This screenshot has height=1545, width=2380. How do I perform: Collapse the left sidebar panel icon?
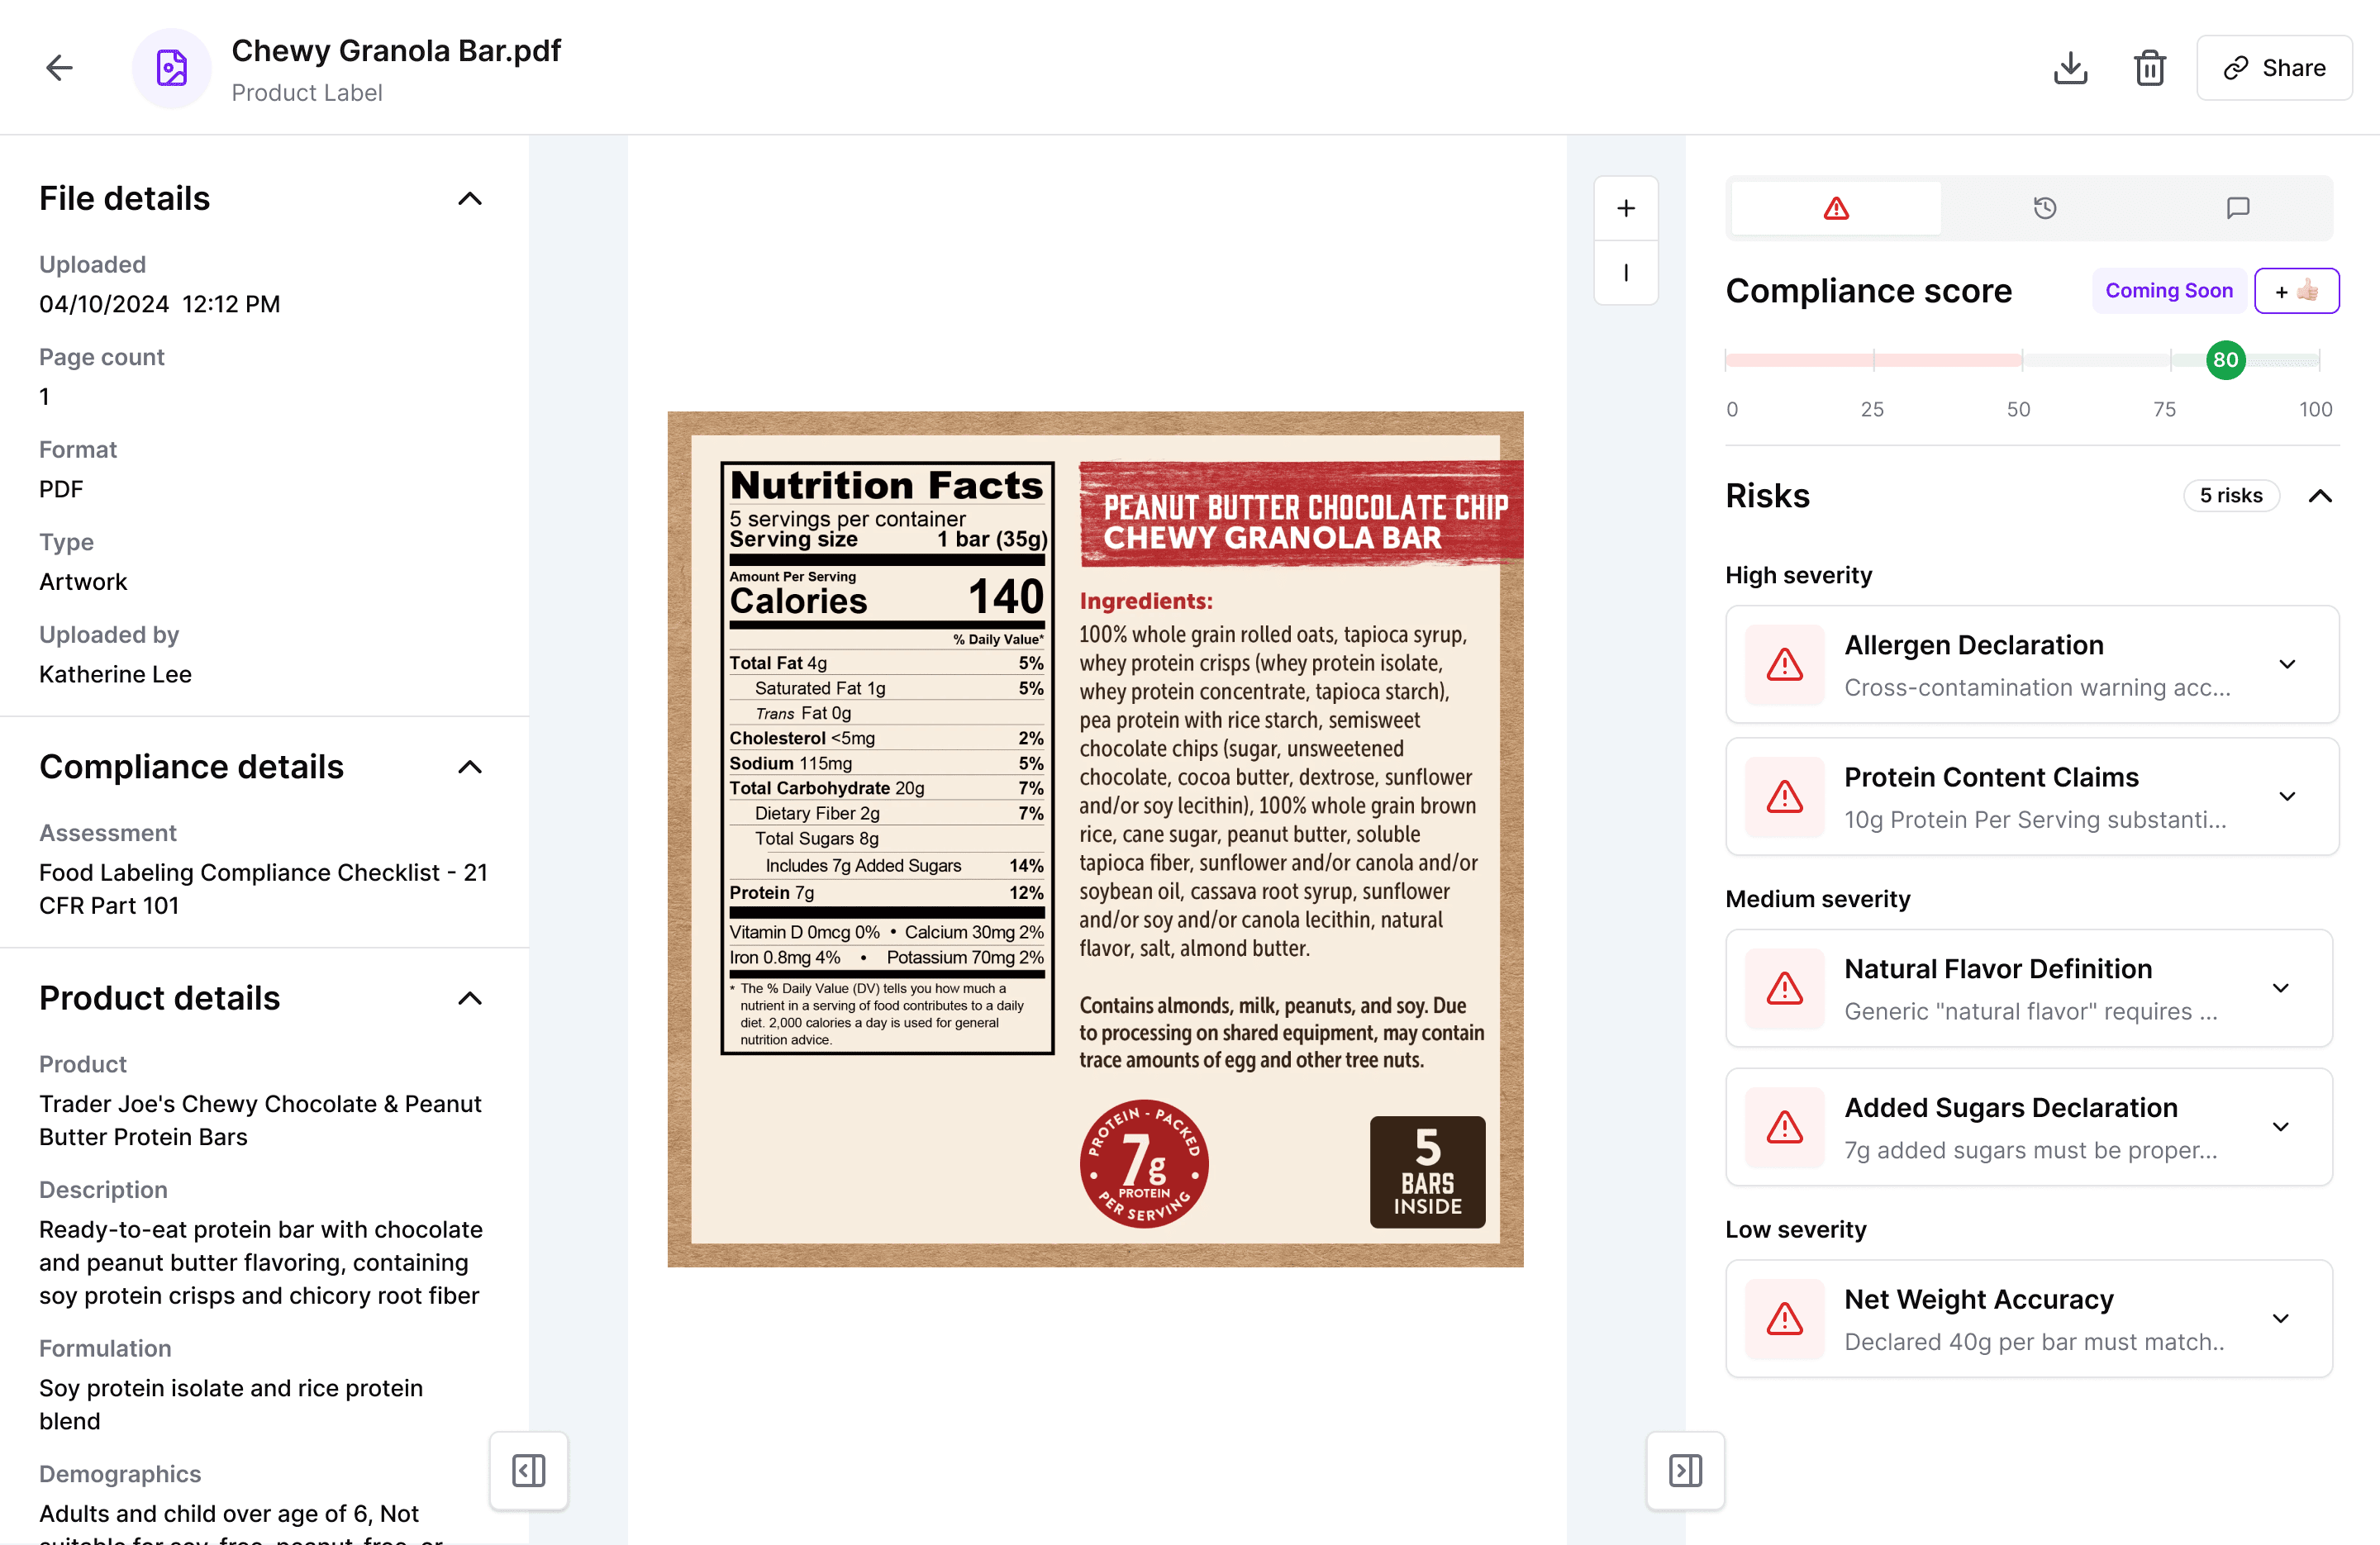529,1470
